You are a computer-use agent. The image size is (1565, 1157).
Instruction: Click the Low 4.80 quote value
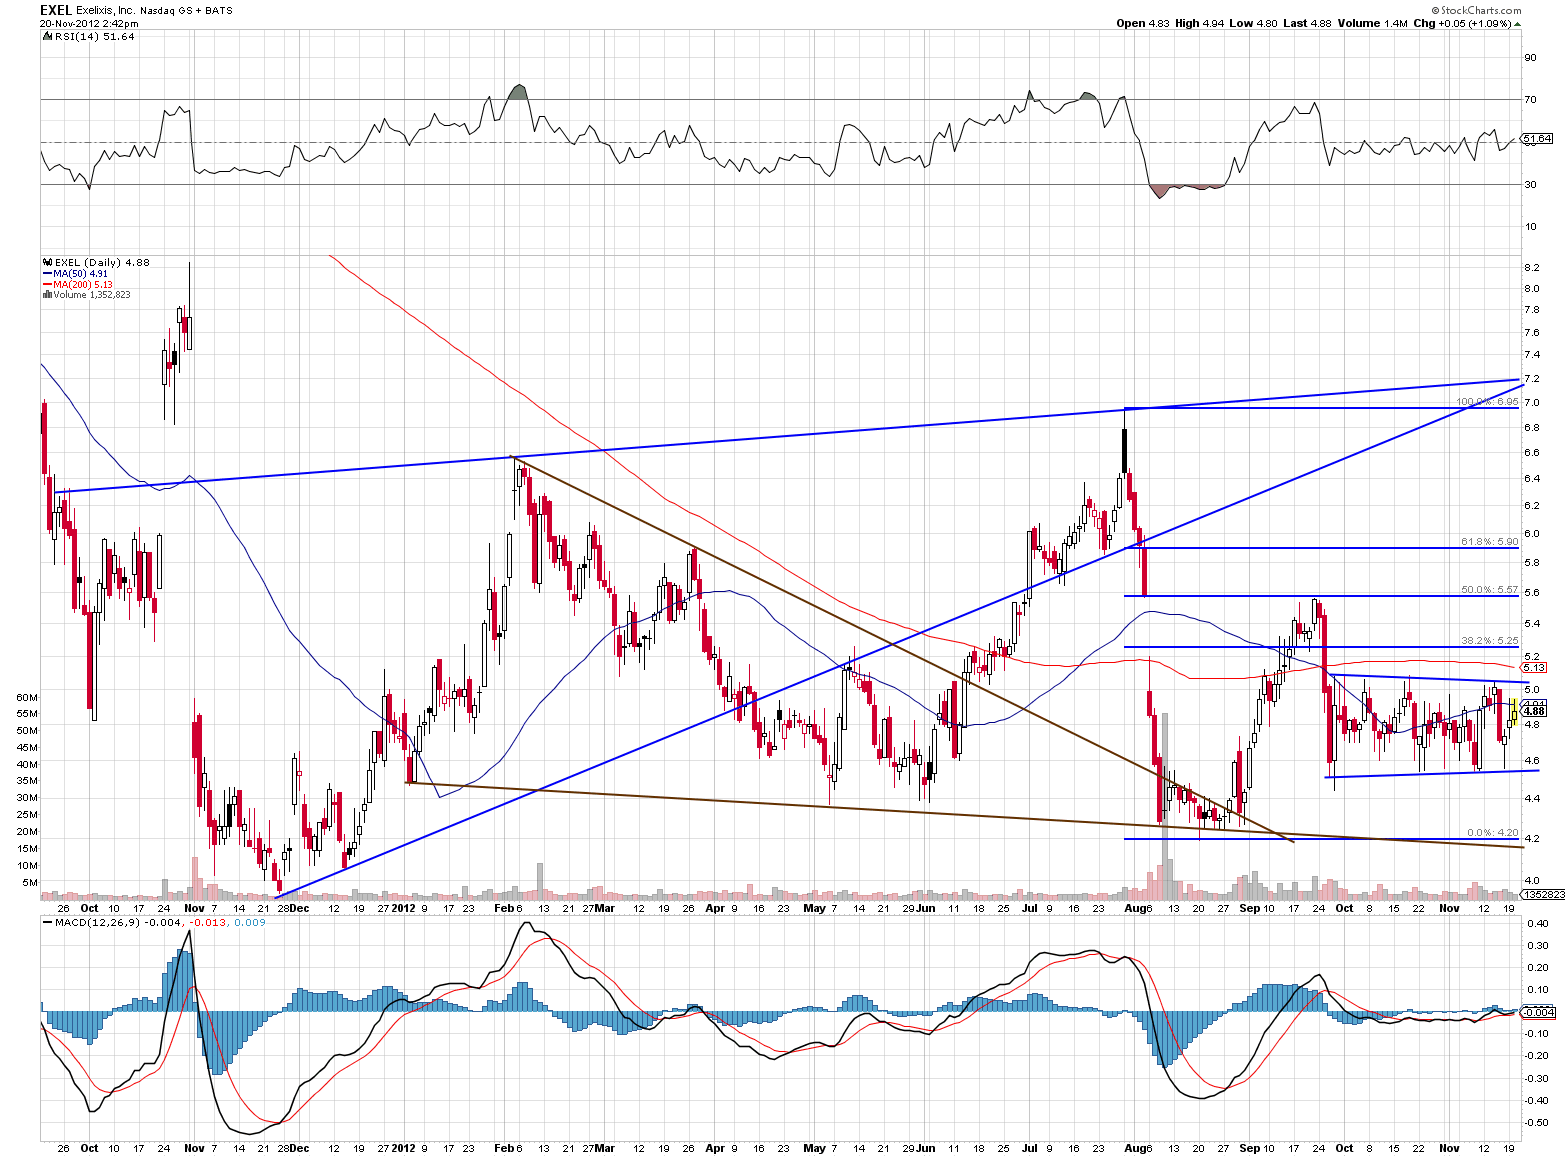[1252, 23]
